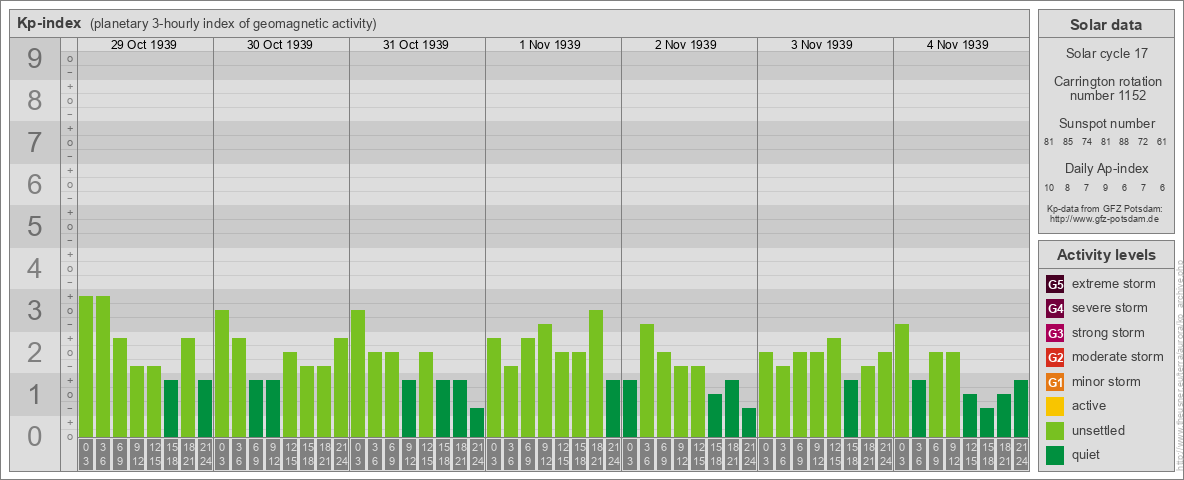The height and width of the screenshot is (480, 1184).
Task: Click the 'Solar cycle 17' text
Action: pyautogui.click(x=1106, y=54)
